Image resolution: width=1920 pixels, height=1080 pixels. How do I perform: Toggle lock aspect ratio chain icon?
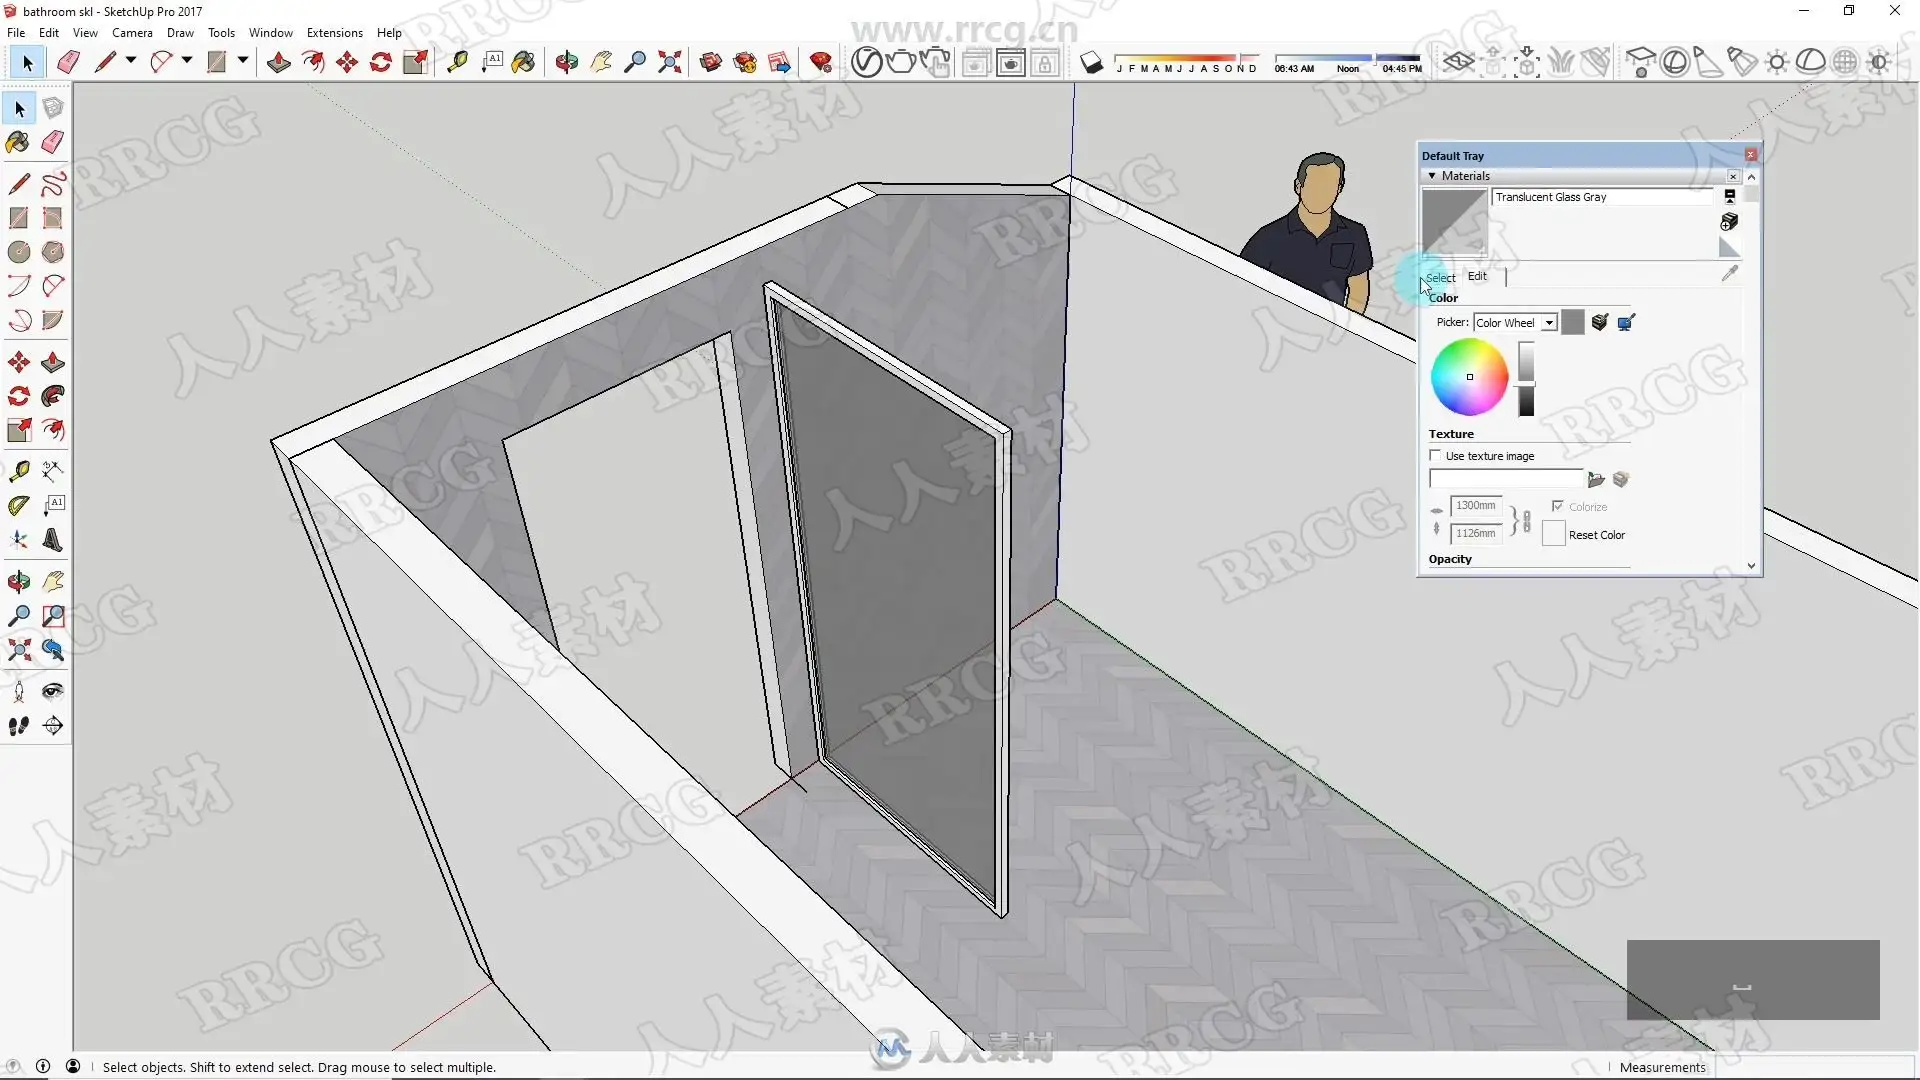click(x=1526, y=521)
